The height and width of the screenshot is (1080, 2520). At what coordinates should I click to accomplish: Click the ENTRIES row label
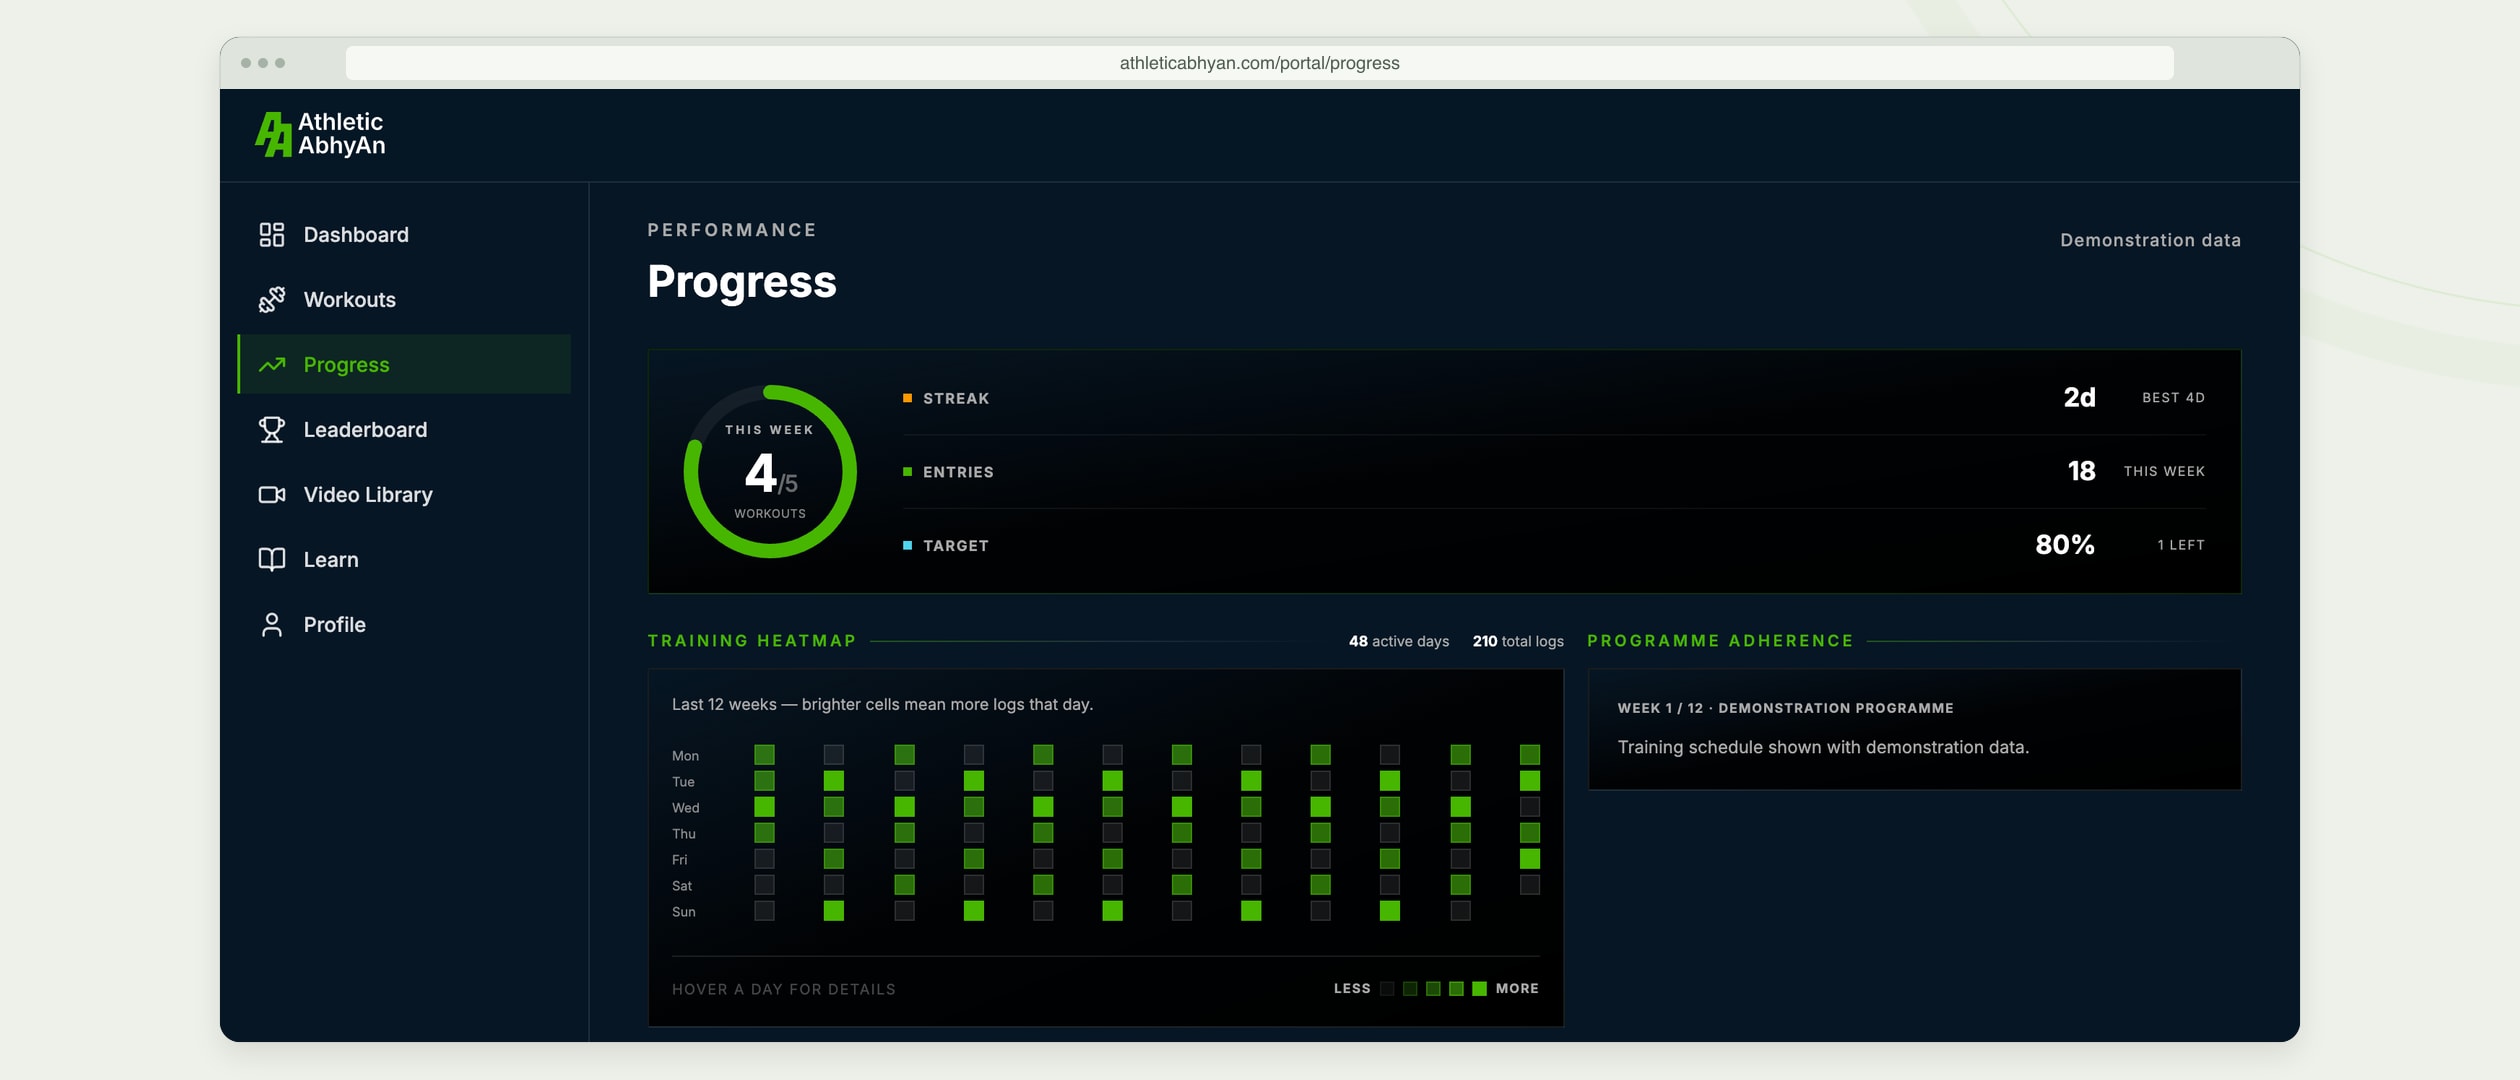coord(958,472)
